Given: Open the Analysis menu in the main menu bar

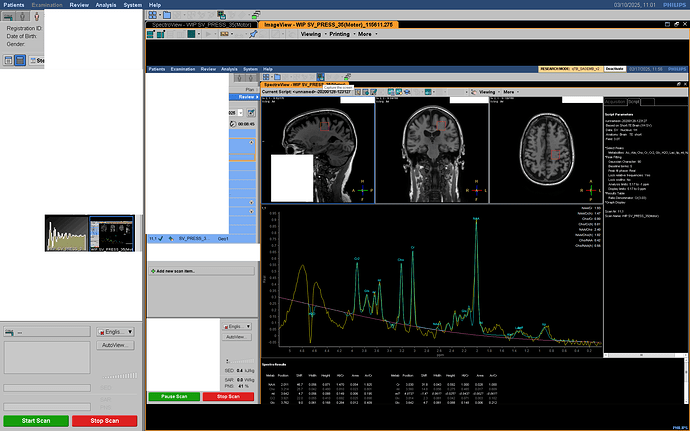Looking at the screenshot, I should 106,5.
